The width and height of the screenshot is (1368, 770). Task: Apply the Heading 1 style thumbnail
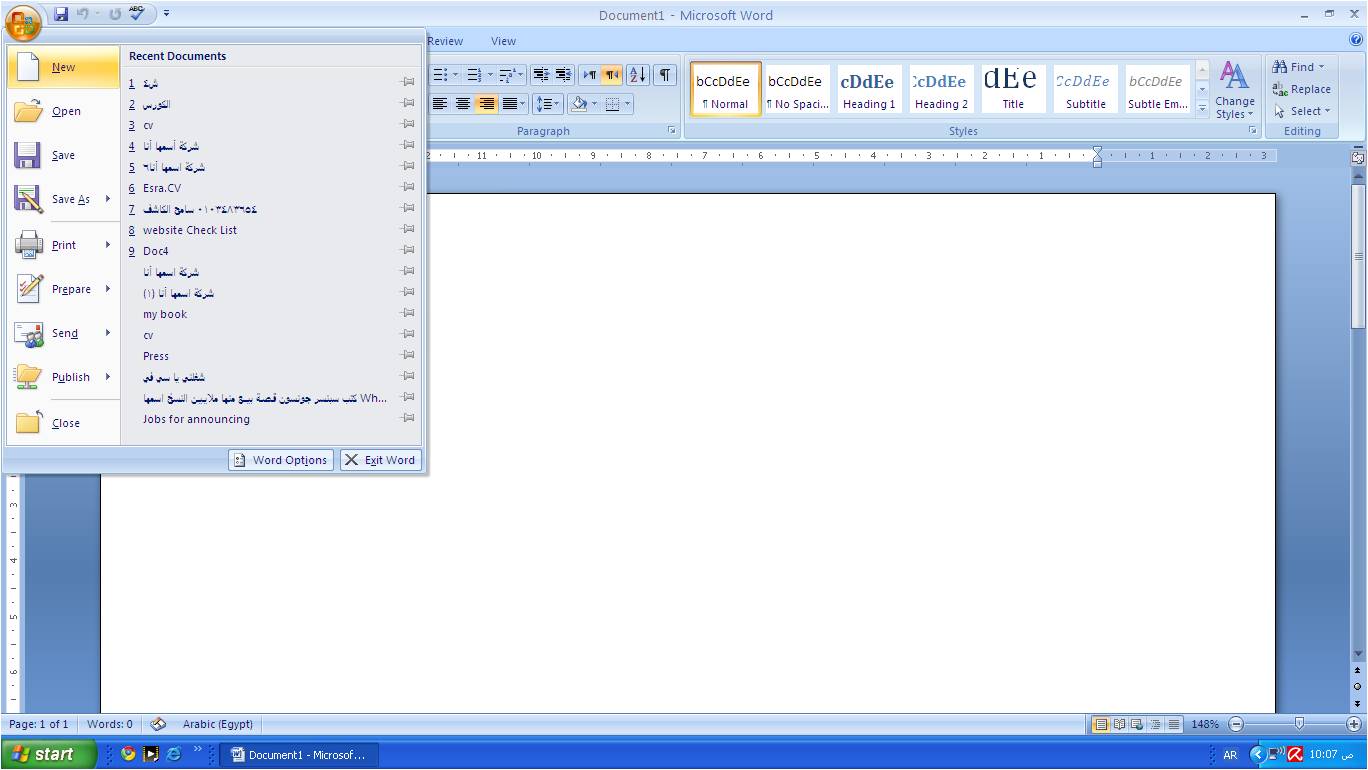point(868,90)
